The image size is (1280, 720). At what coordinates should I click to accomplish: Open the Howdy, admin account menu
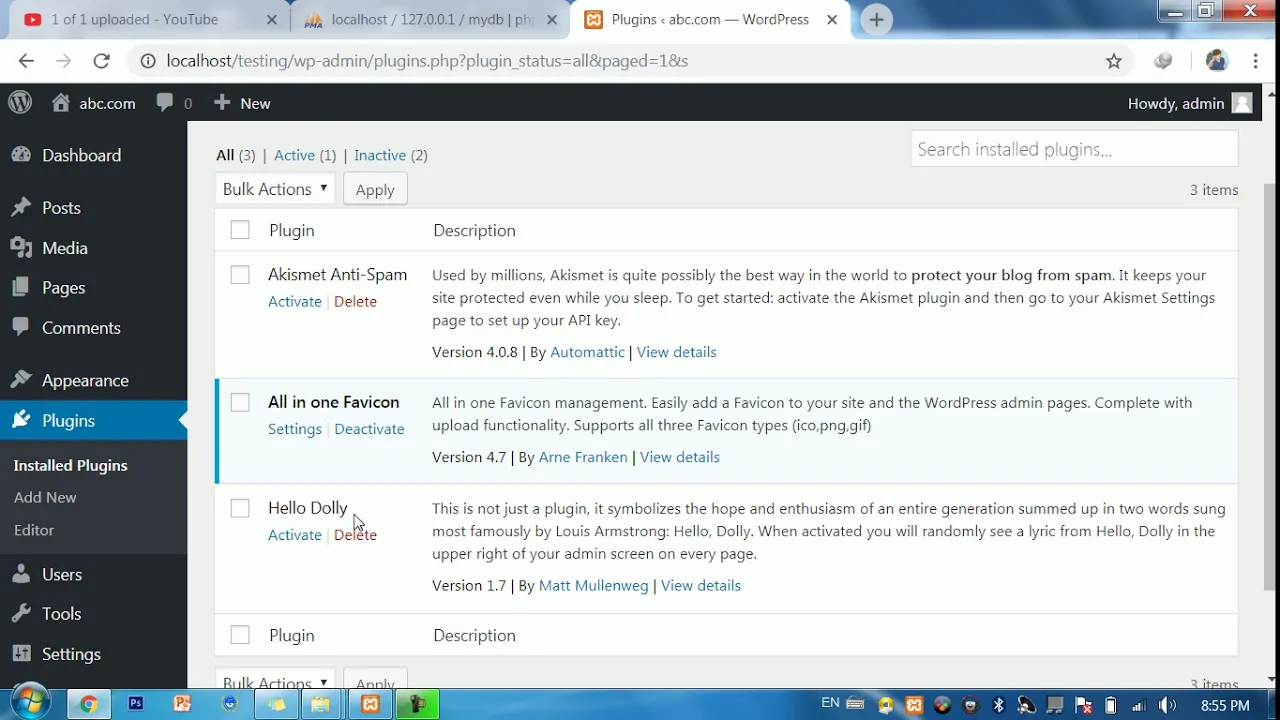1190,103
